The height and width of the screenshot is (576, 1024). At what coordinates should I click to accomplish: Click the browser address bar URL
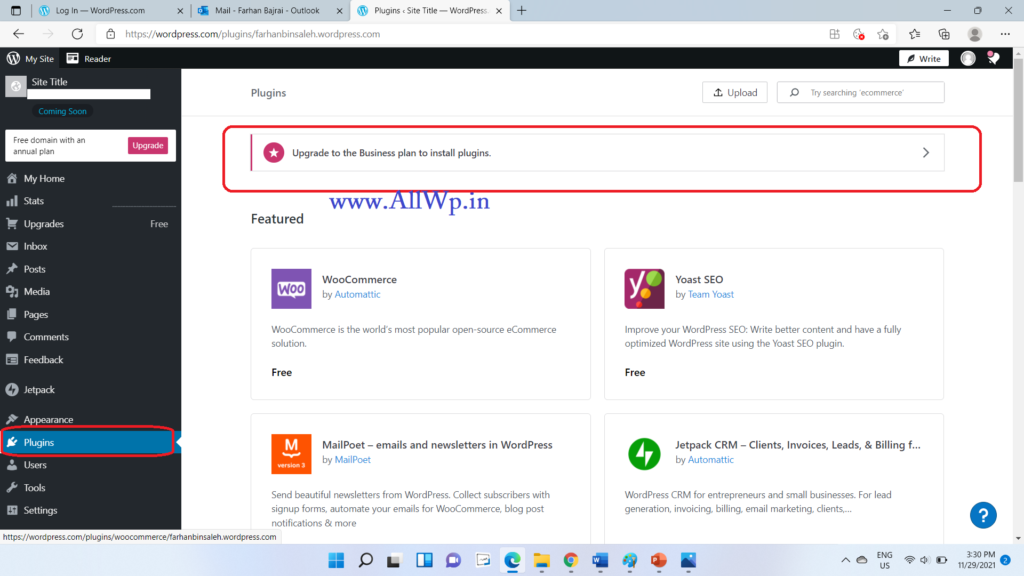click(x=253, y=34)
